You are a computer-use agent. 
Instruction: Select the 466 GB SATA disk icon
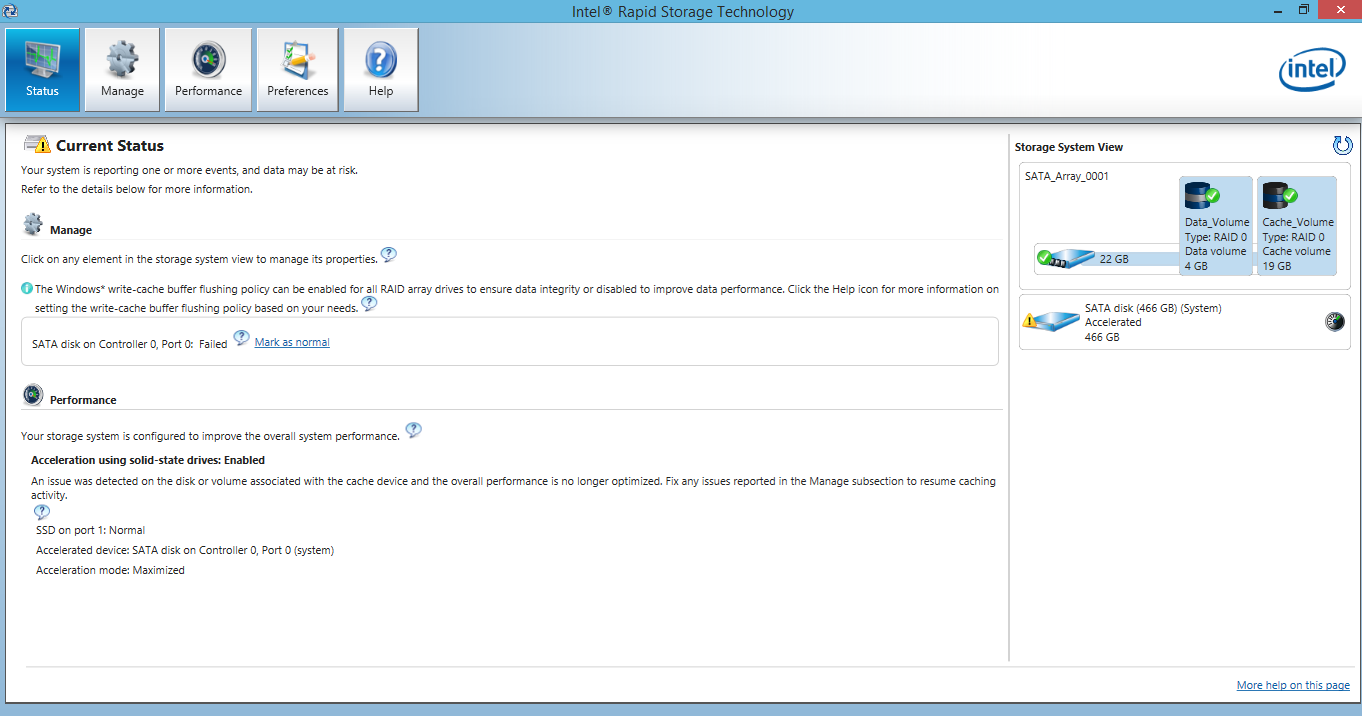pyautogui.click(x=1051, y=322)
